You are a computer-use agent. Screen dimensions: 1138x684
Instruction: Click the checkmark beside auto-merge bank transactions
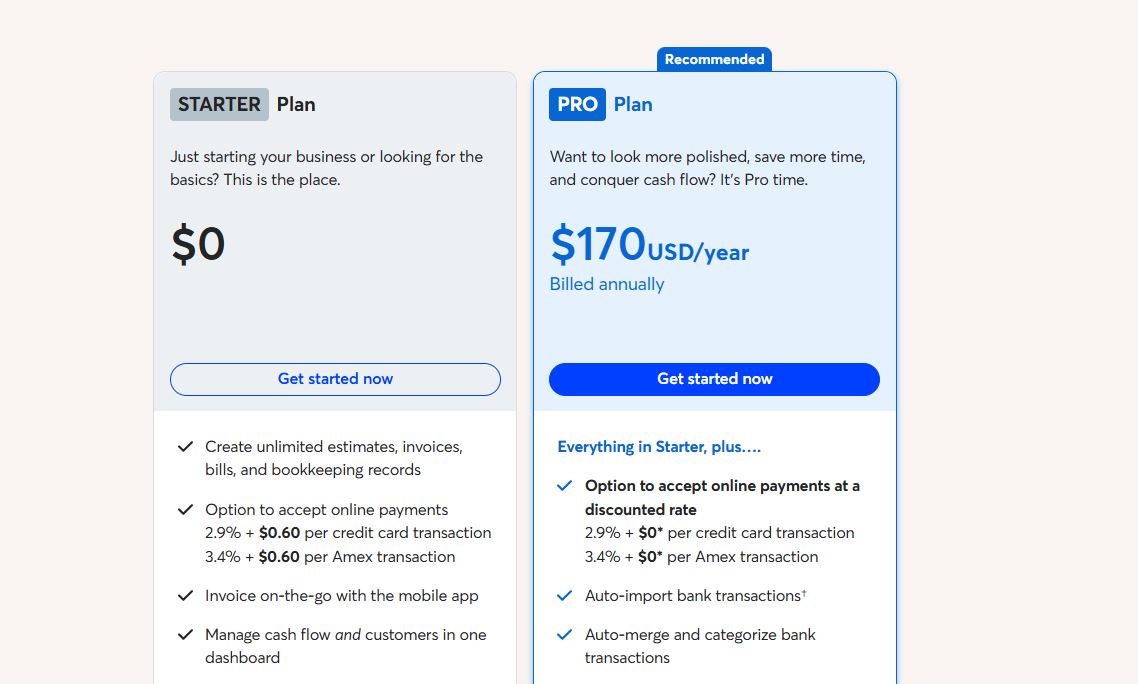click(x=564, y=634)
